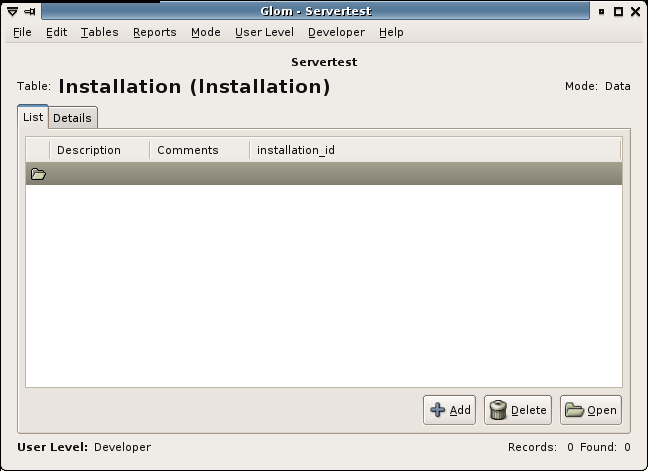Click the Installation (Installation) table title
The width and height of the screenshot is (648, 471).
click(194, 87)
